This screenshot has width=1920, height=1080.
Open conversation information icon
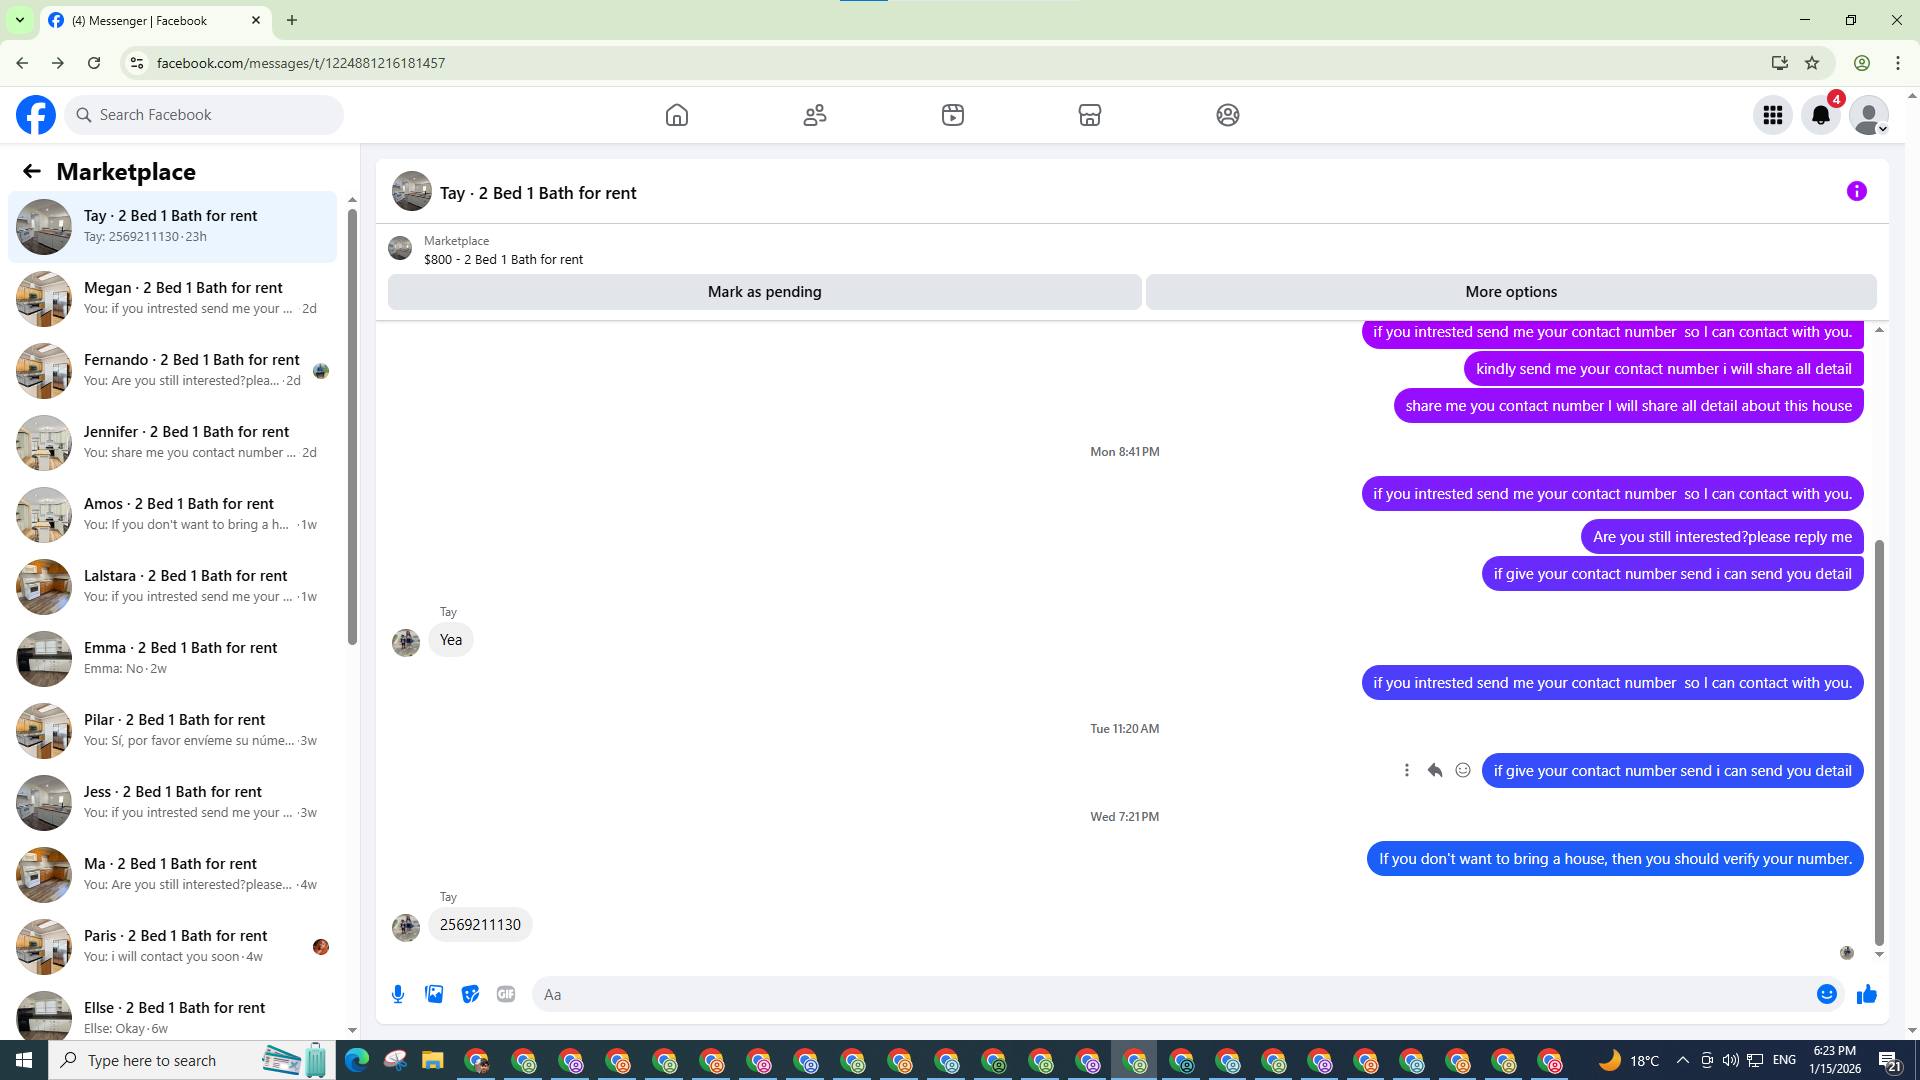tap(1856, 191)
